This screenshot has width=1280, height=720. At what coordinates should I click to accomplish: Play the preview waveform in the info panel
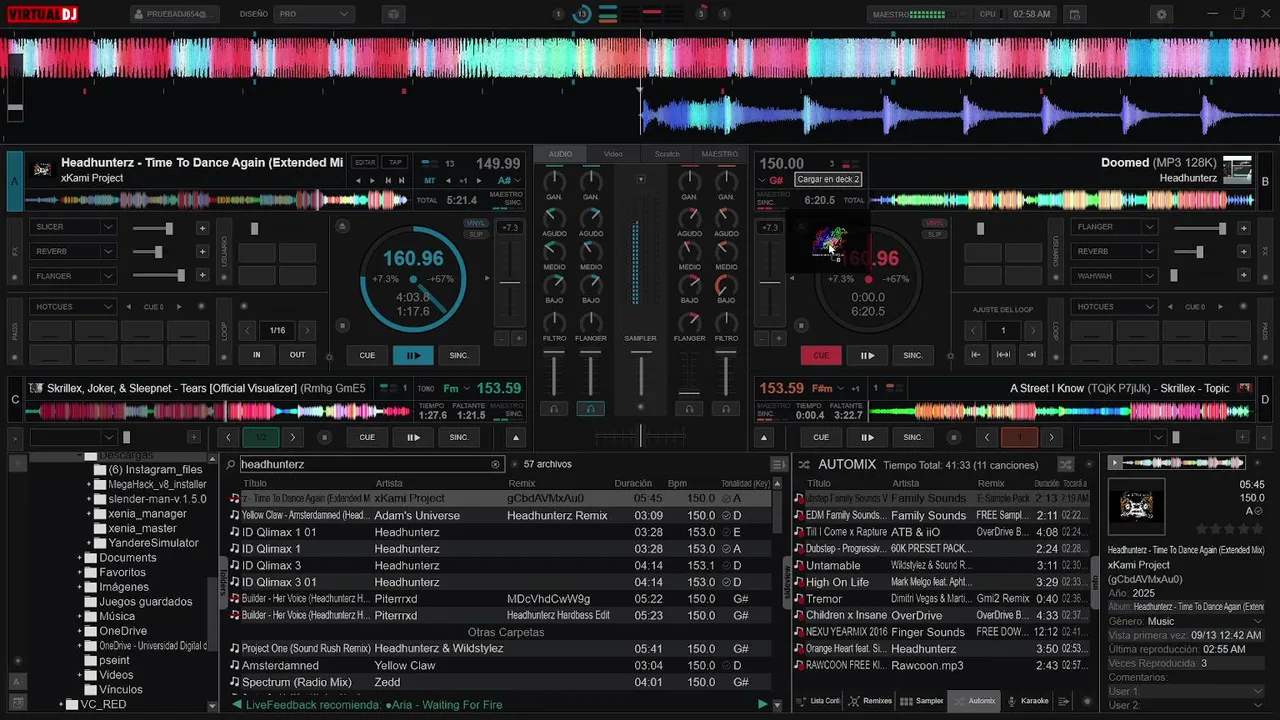pos(1115,463)
